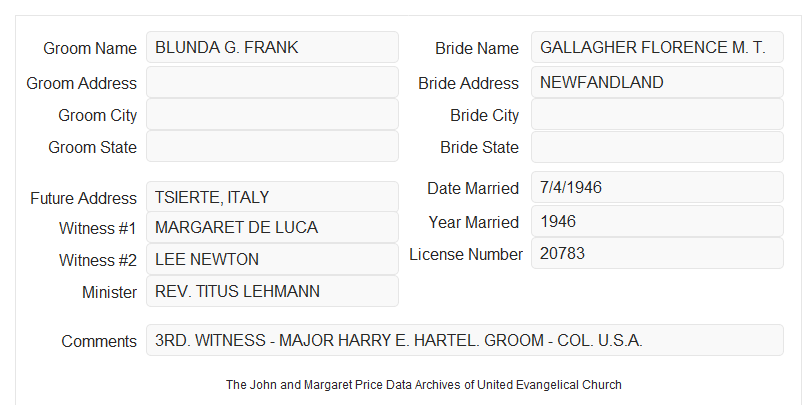Select the empty Groom Address field

tap(272, 82)
